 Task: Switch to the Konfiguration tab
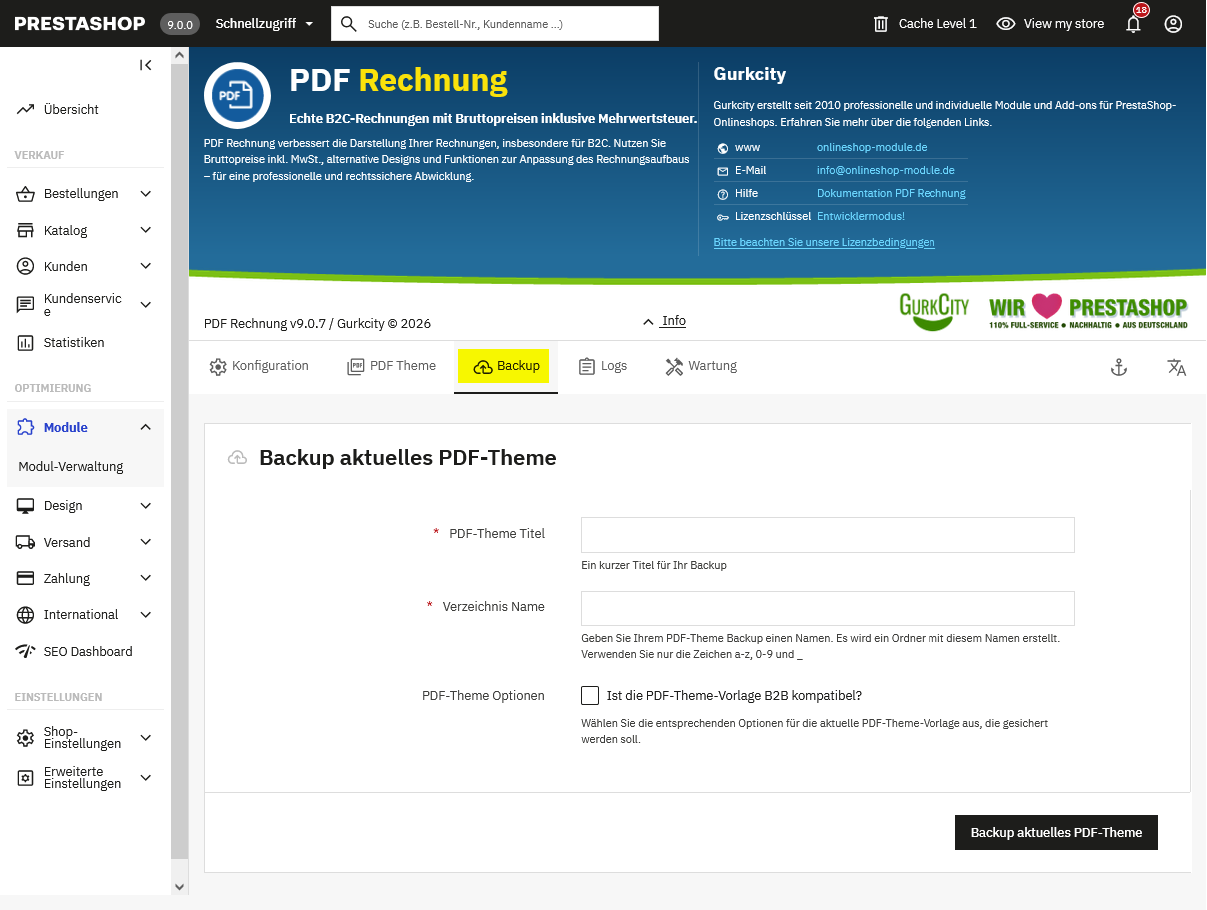(259, 366)
